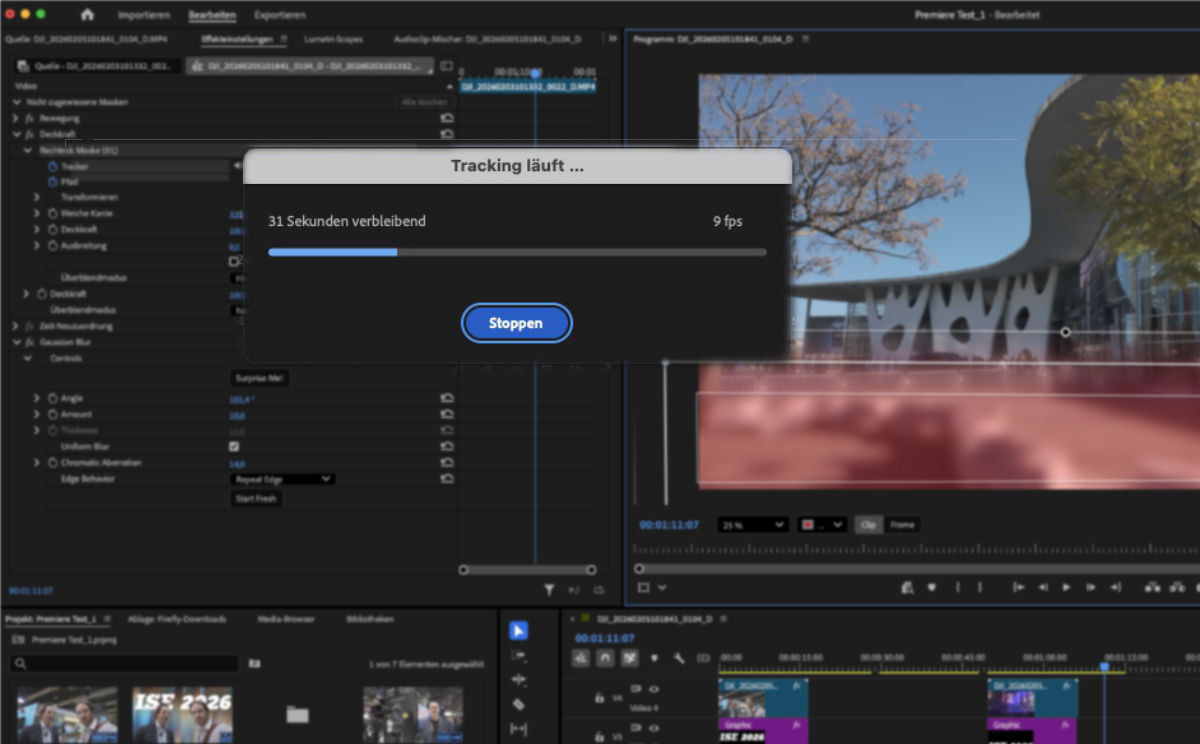The width and height of the screenshot is (1200, 744).
Task: Collapse the Gaussian Blur effect
Action: (x=16, y=342)
